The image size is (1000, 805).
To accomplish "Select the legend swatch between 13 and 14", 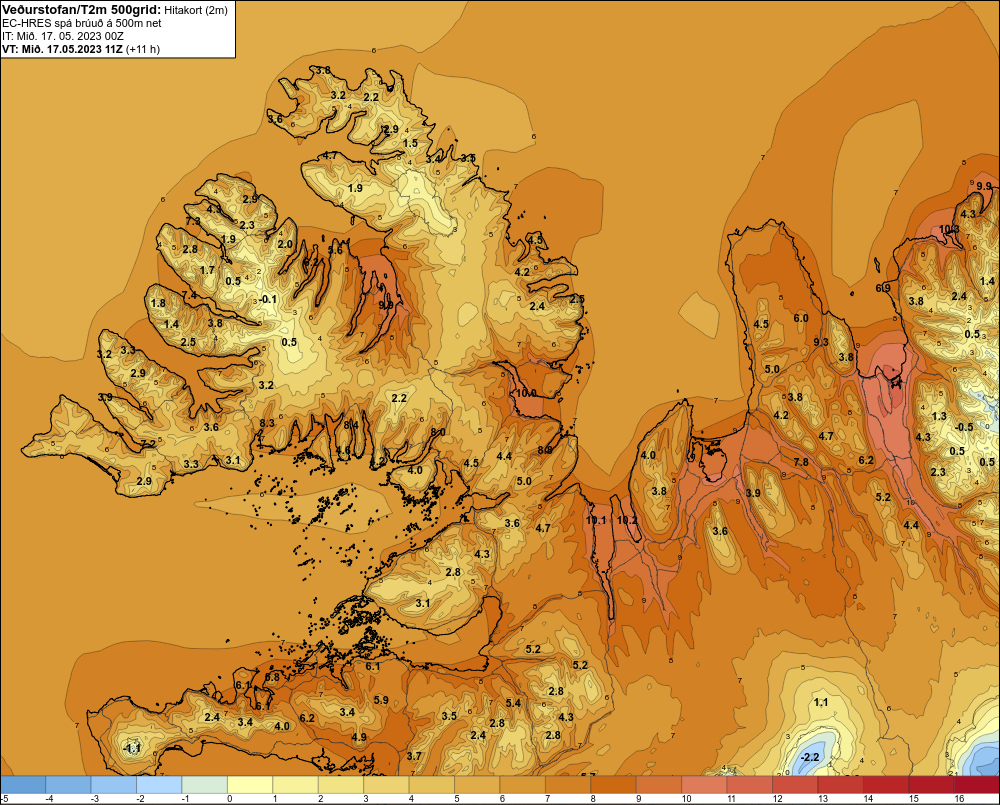I will point(841,784).
